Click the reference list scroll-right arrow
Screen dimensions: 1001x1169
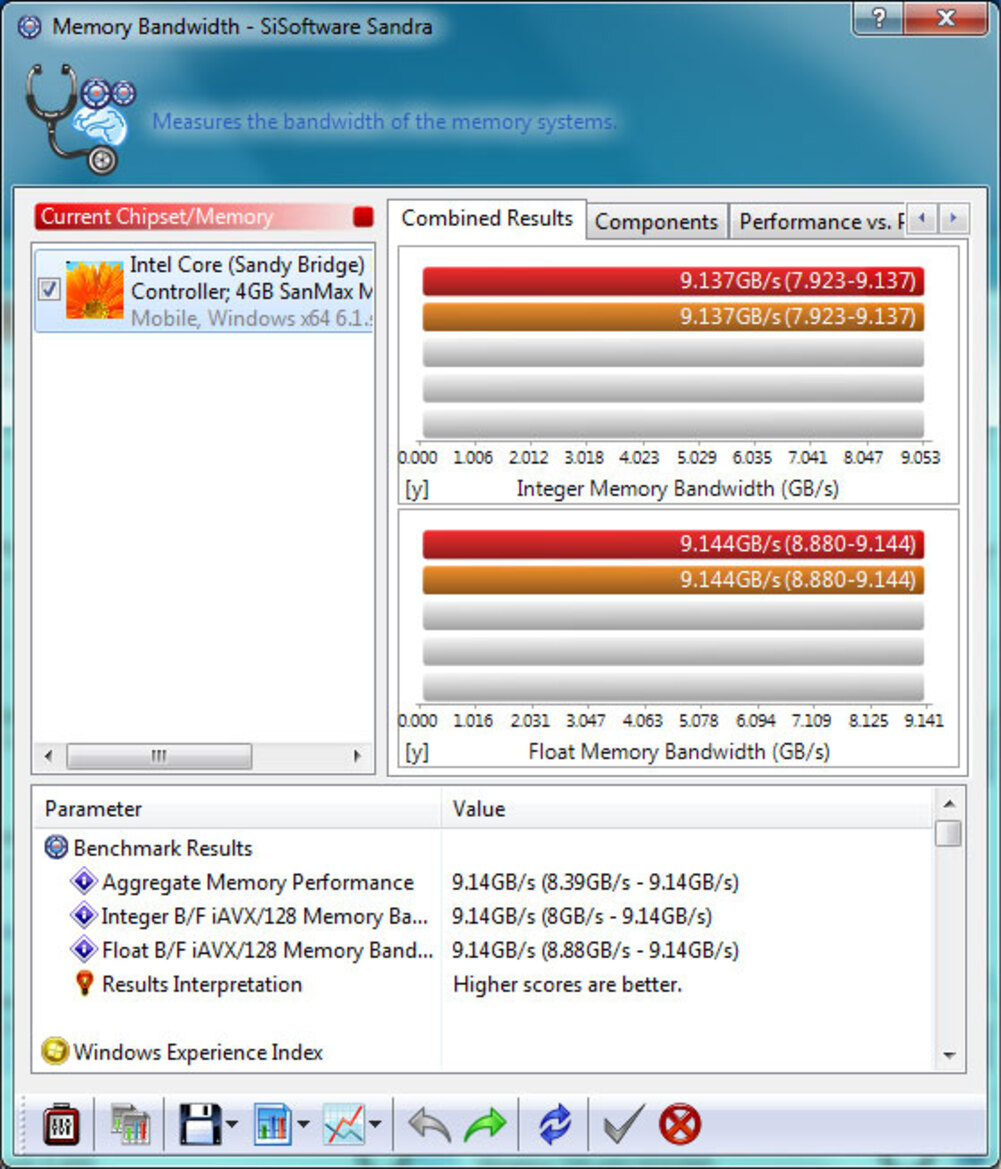point(358,756)
